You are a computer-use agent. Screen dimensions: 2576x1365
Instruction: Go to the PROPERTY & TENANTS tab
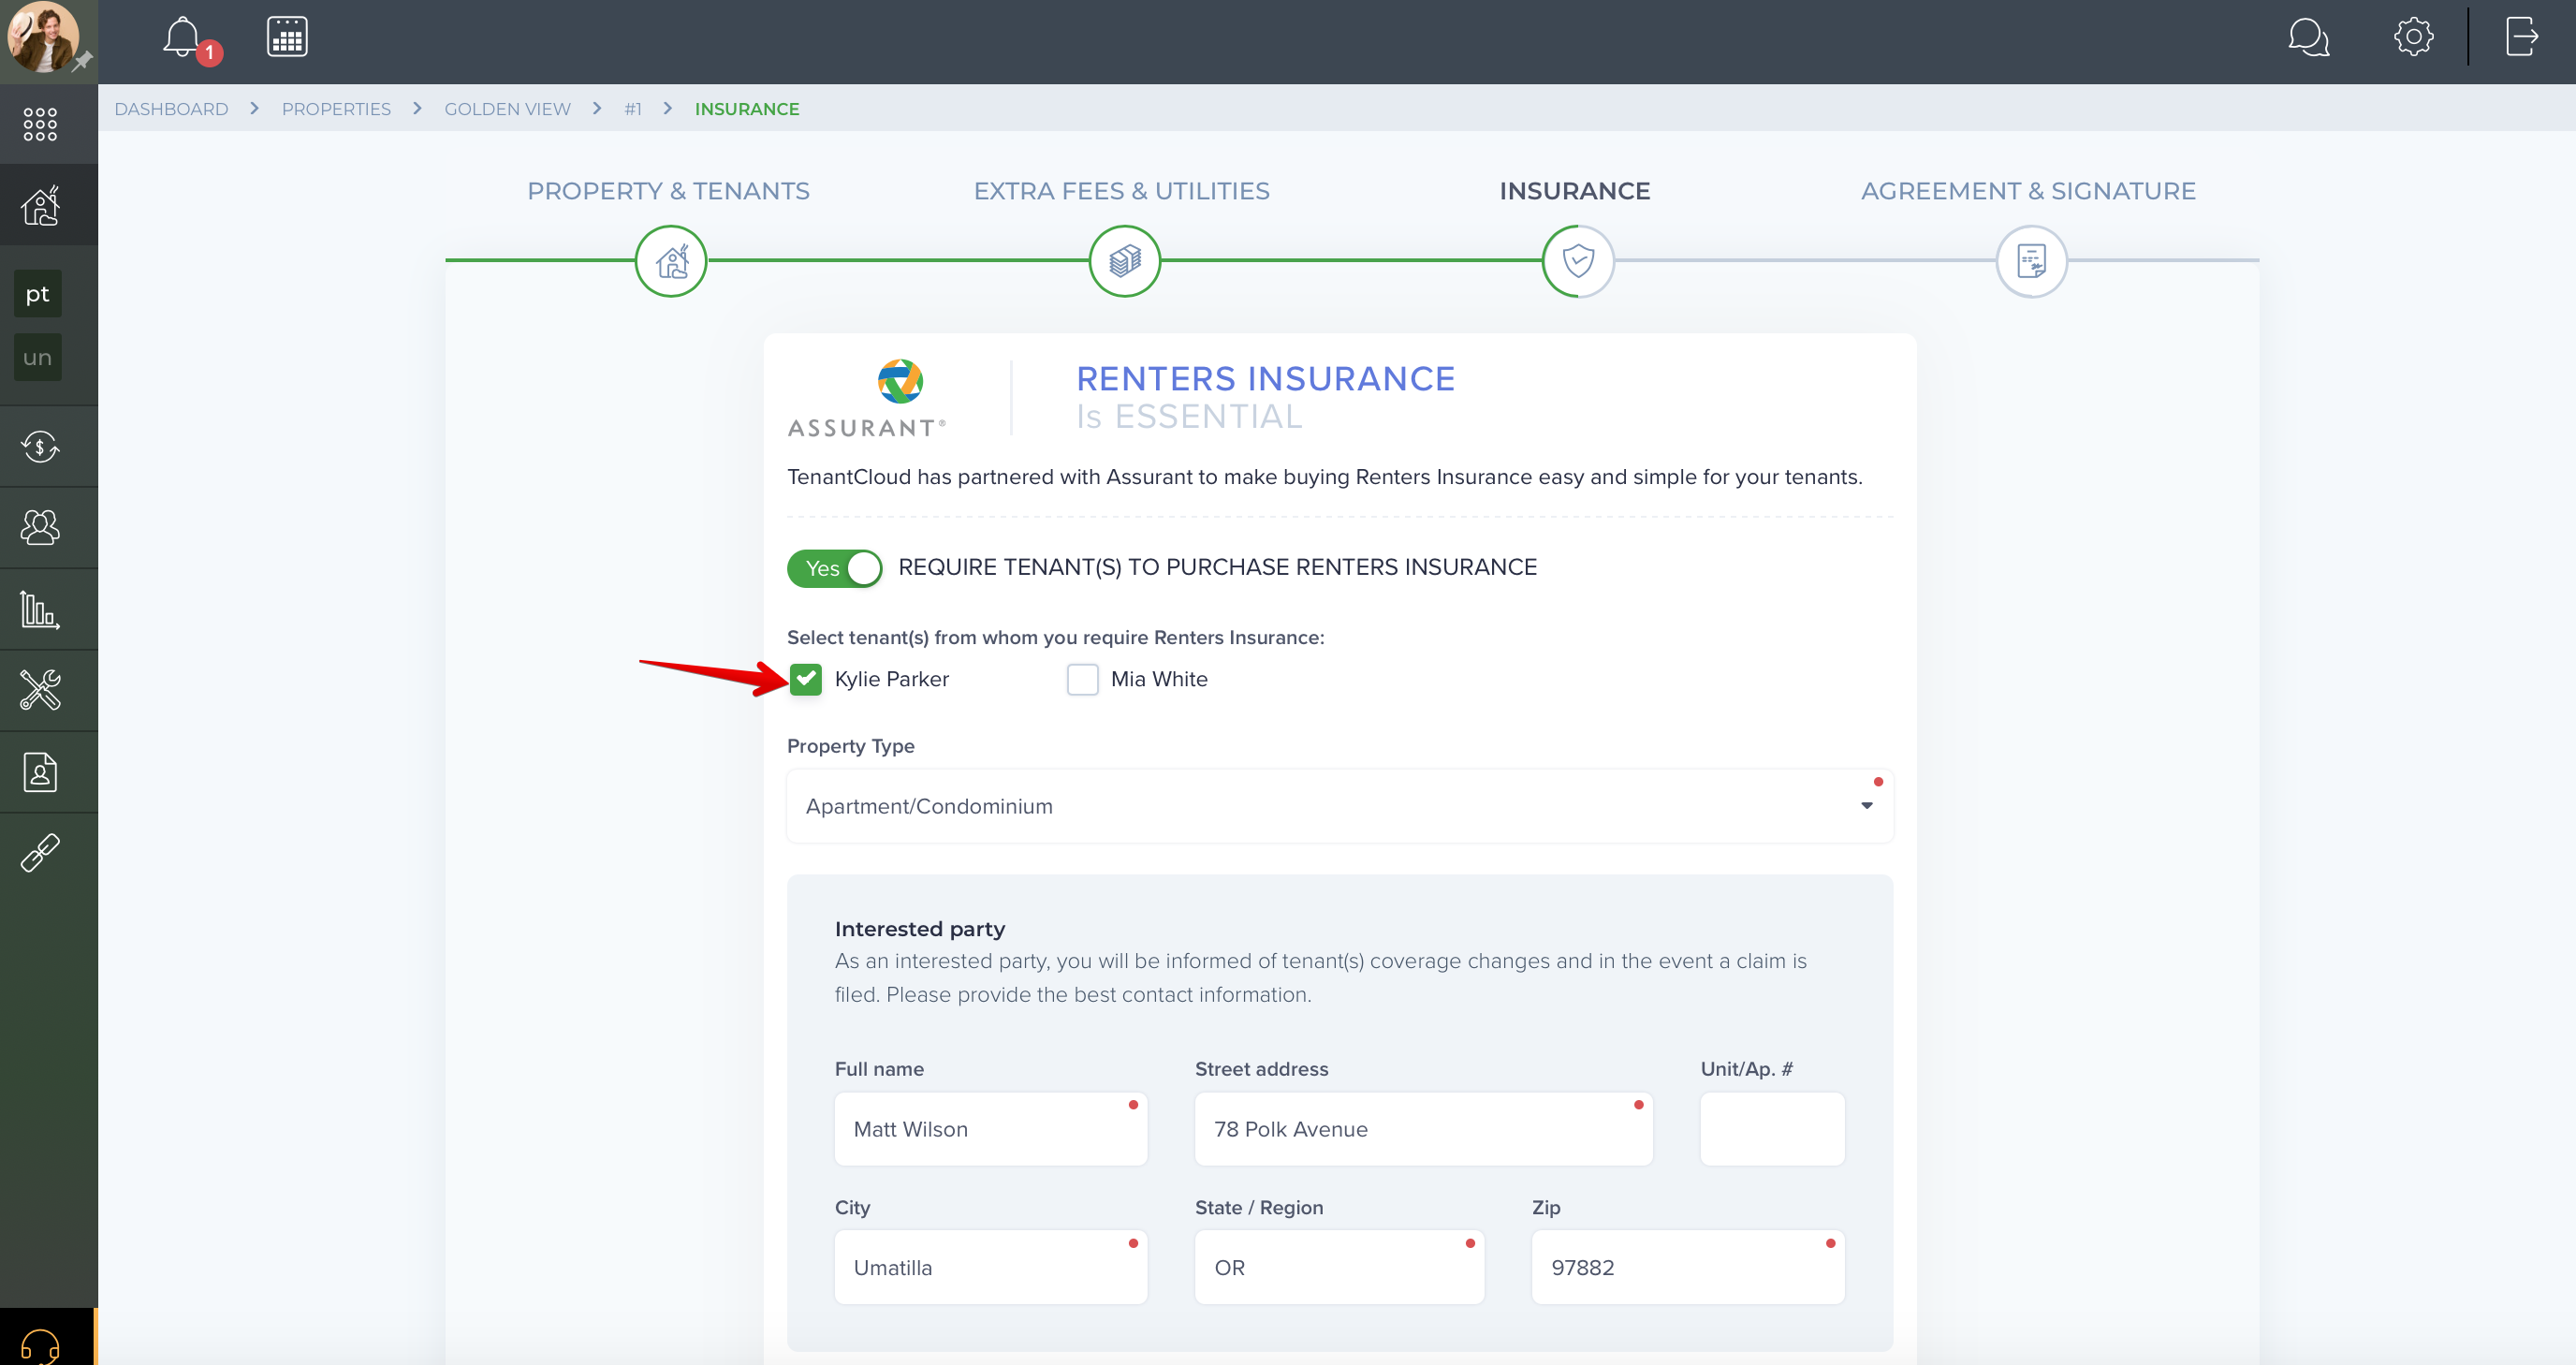click(x=669, y=191)
